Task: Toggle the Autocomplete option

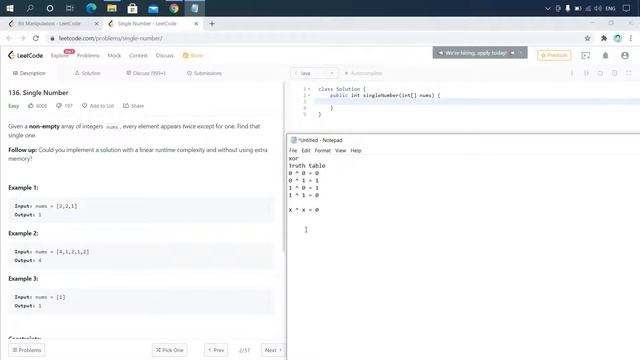Action: (363, 73)
